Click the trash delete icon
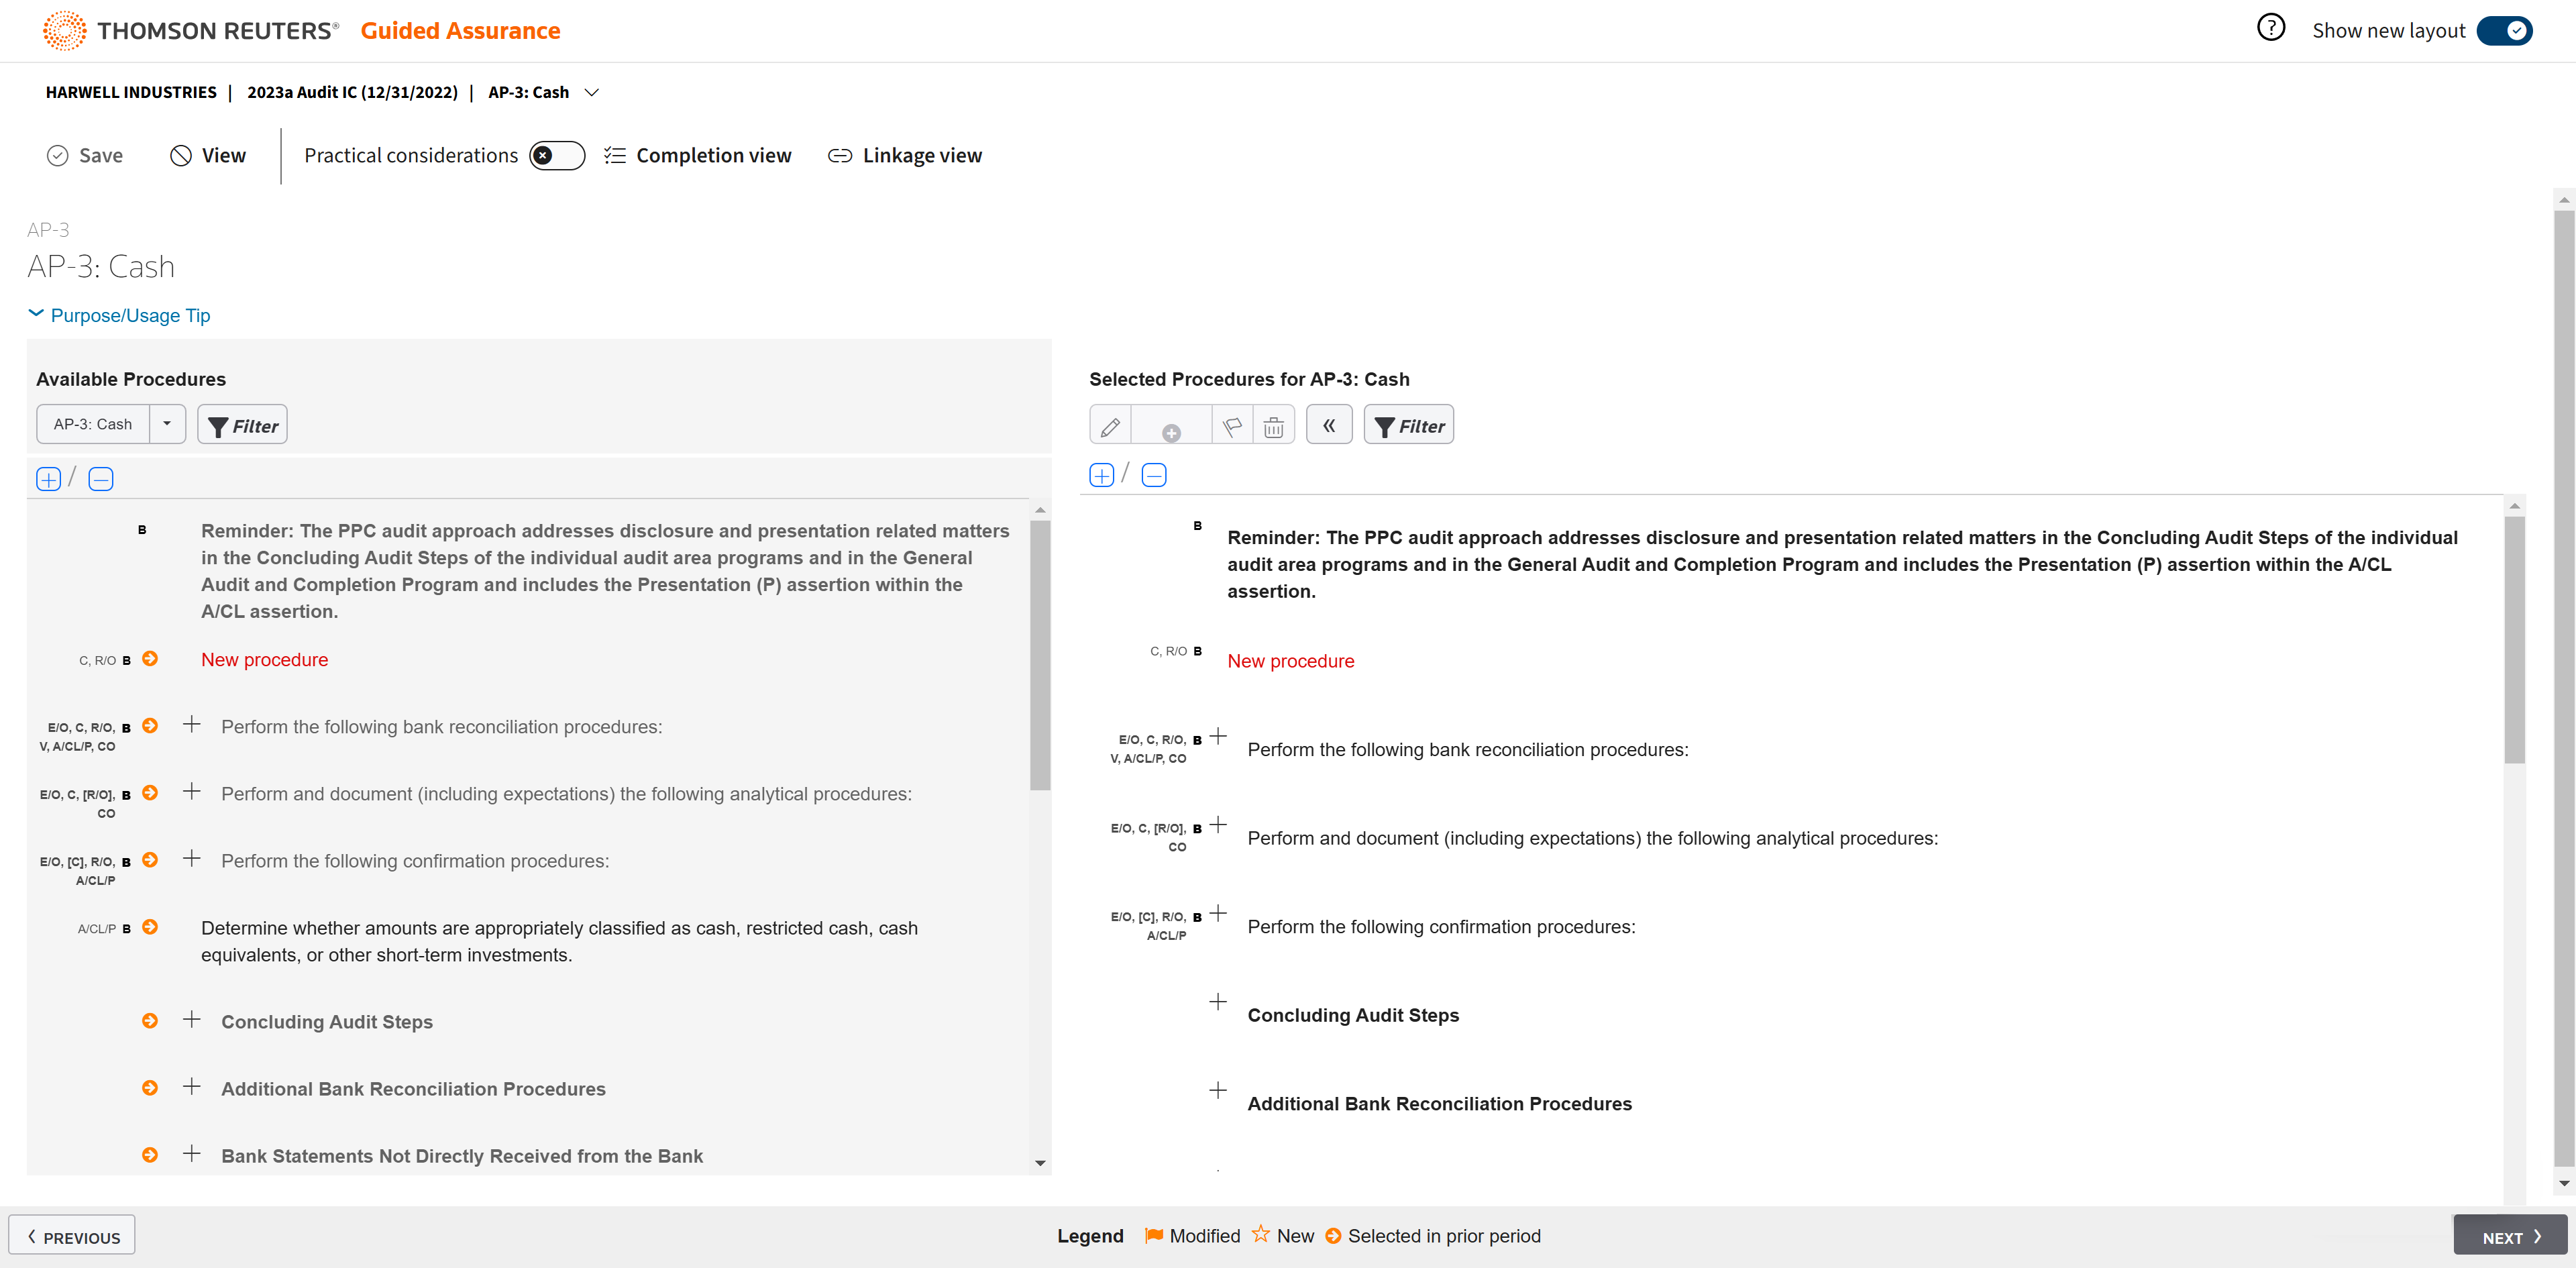2576x1268 pixels. pyautogui.click(x=1273, y=427)
